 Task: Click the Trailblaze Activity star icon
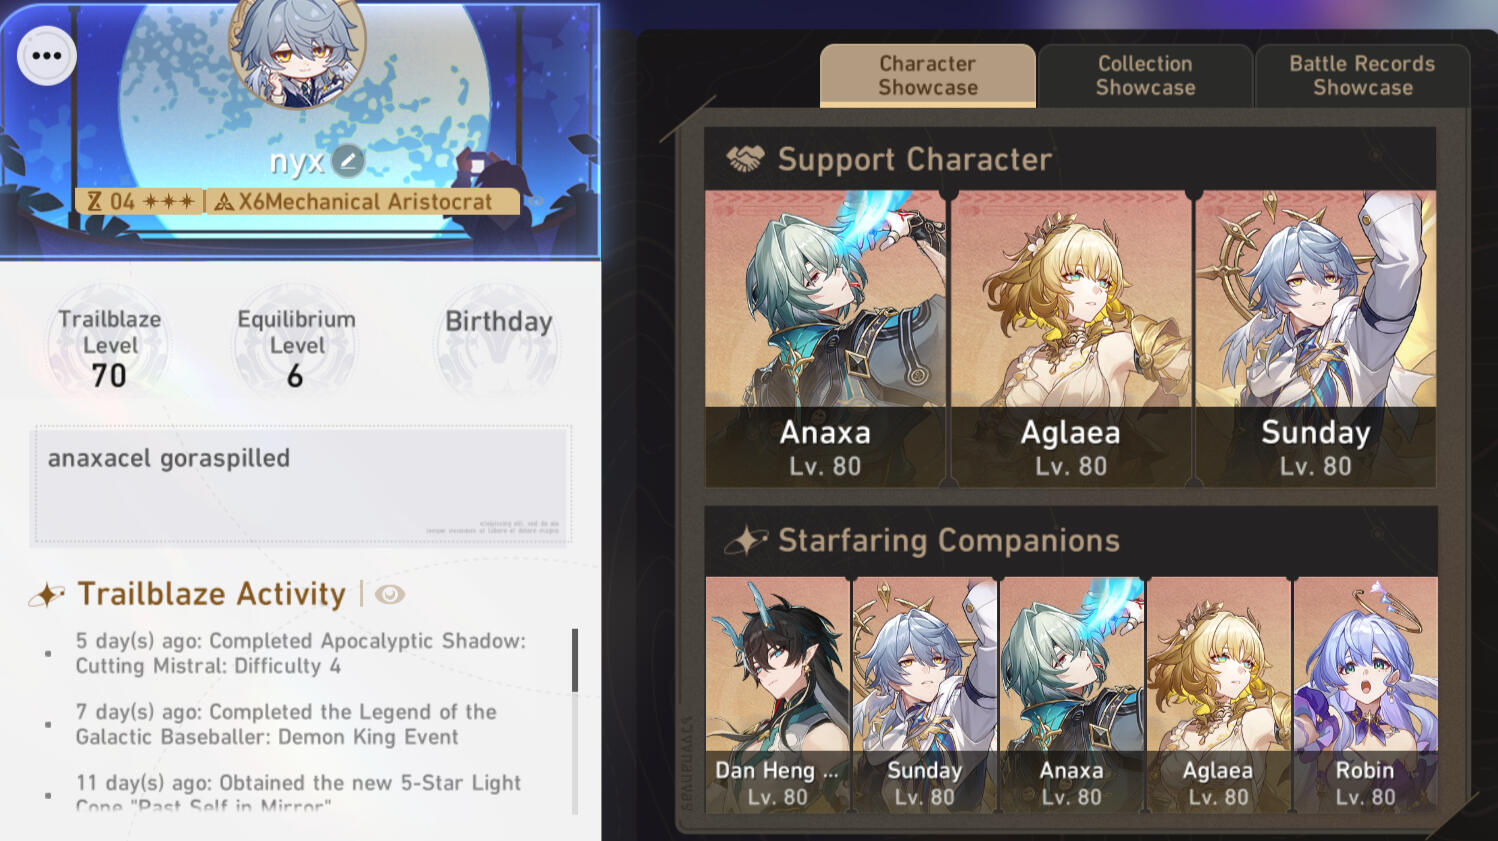47,595
